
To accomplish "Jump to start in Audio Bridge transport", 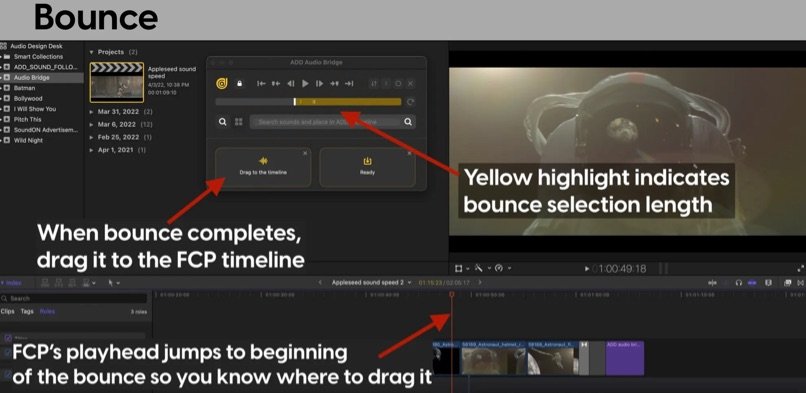I will click(x=261, y=83).
